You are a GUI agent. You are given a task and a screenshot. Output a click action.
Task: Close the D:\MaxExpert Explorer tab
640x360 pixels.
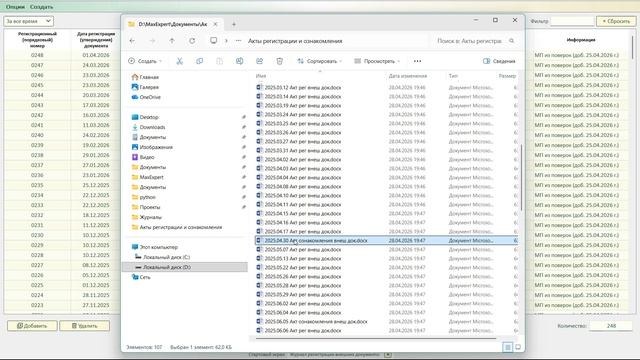[x=216, y=24]
